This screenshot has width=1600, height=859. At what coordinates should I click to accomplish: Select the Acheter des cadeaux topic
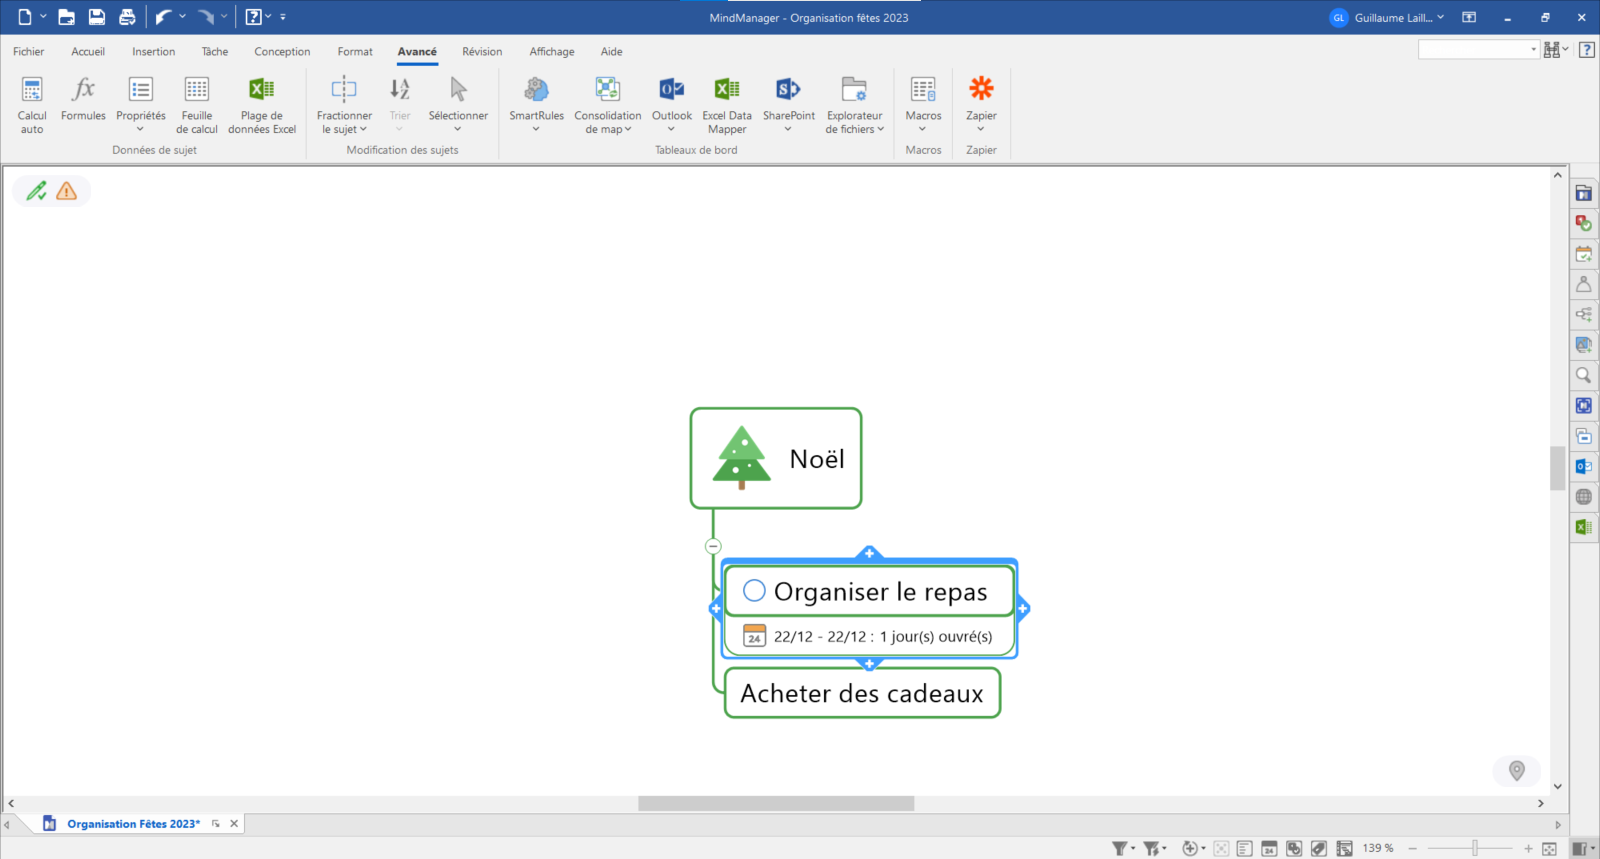(x=861, y=694)
